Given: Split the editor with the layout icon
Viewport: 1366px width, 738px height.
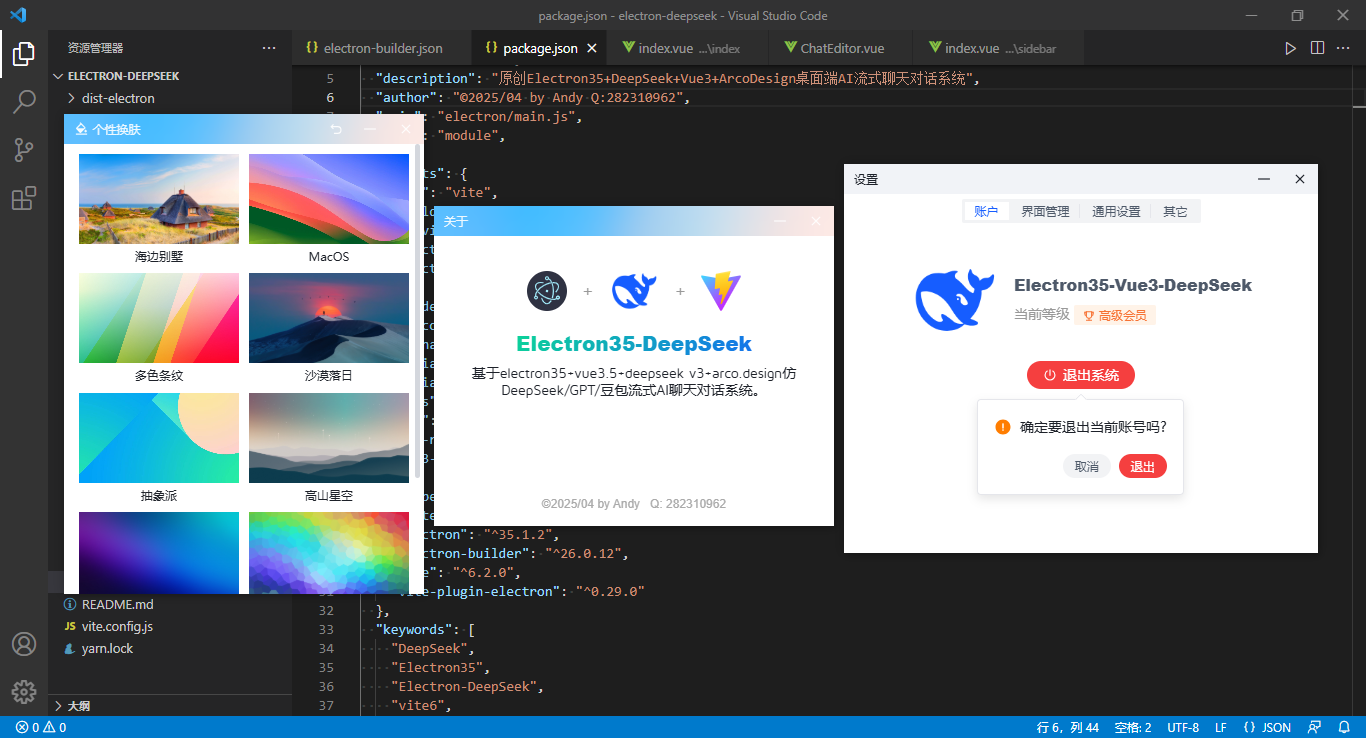Looking at the screenshot, I should click(x=1317, y=47).
